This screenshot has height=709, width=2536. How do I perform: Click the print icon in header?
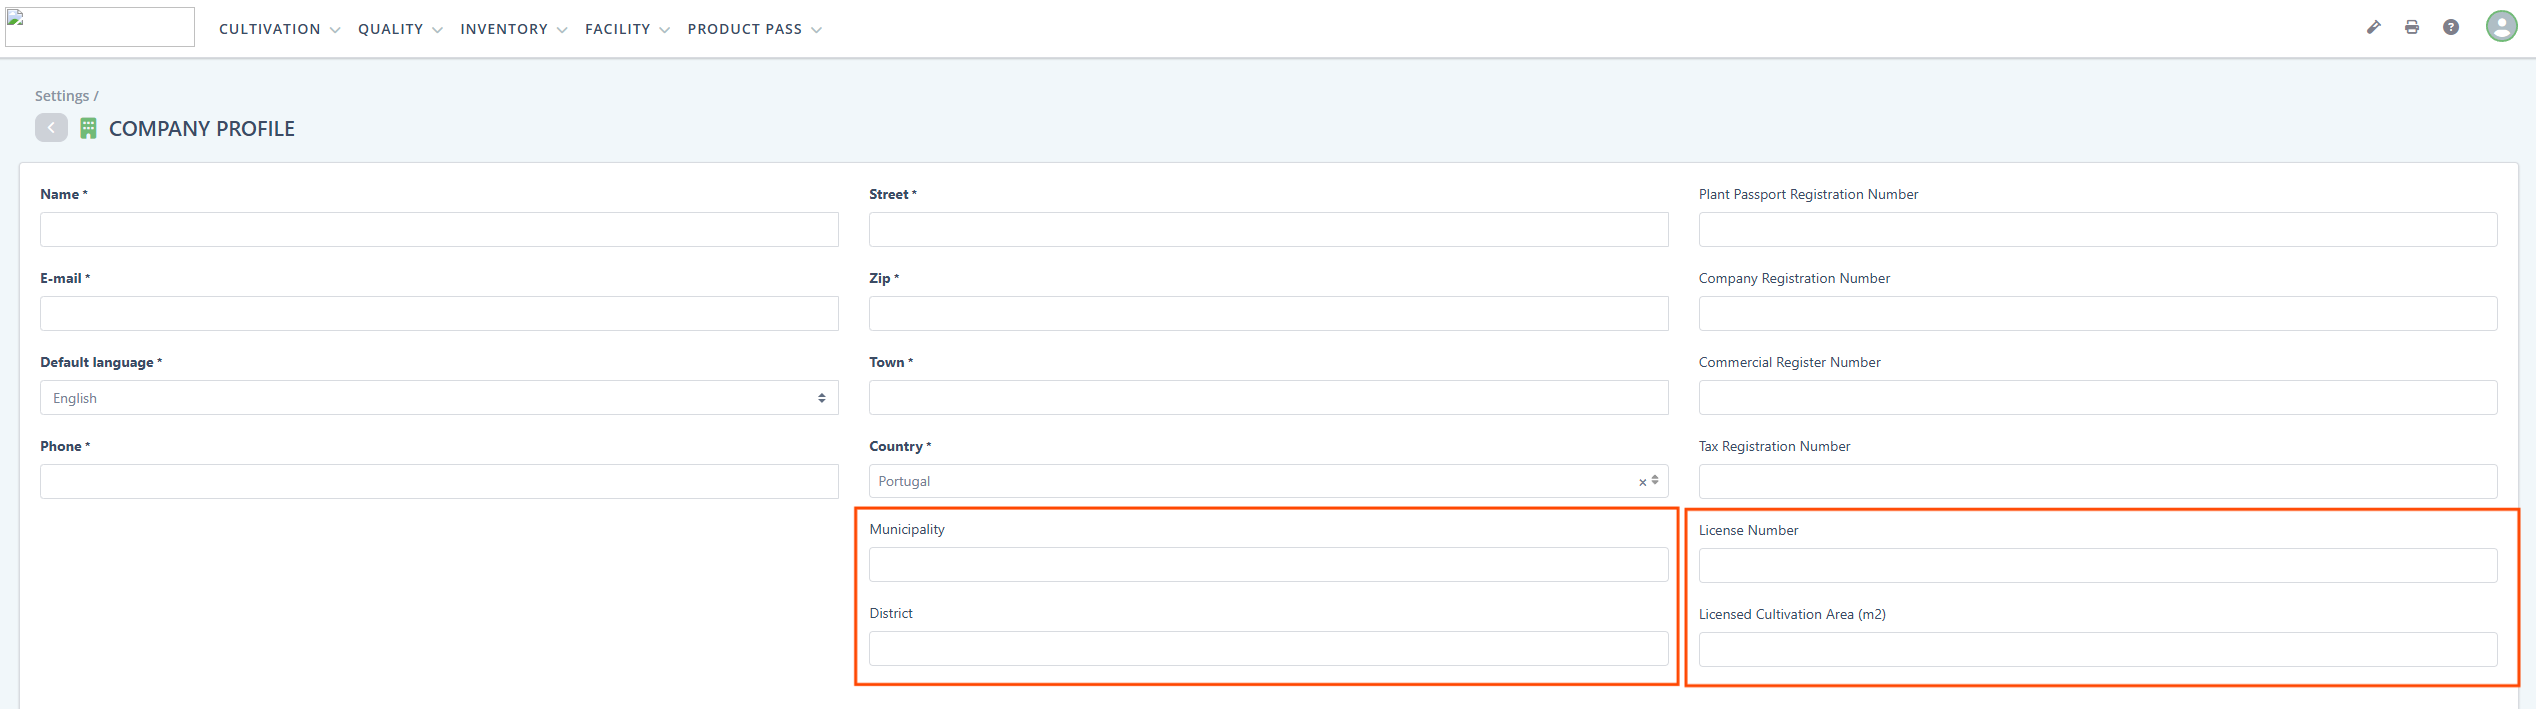tap(2412, 28)
